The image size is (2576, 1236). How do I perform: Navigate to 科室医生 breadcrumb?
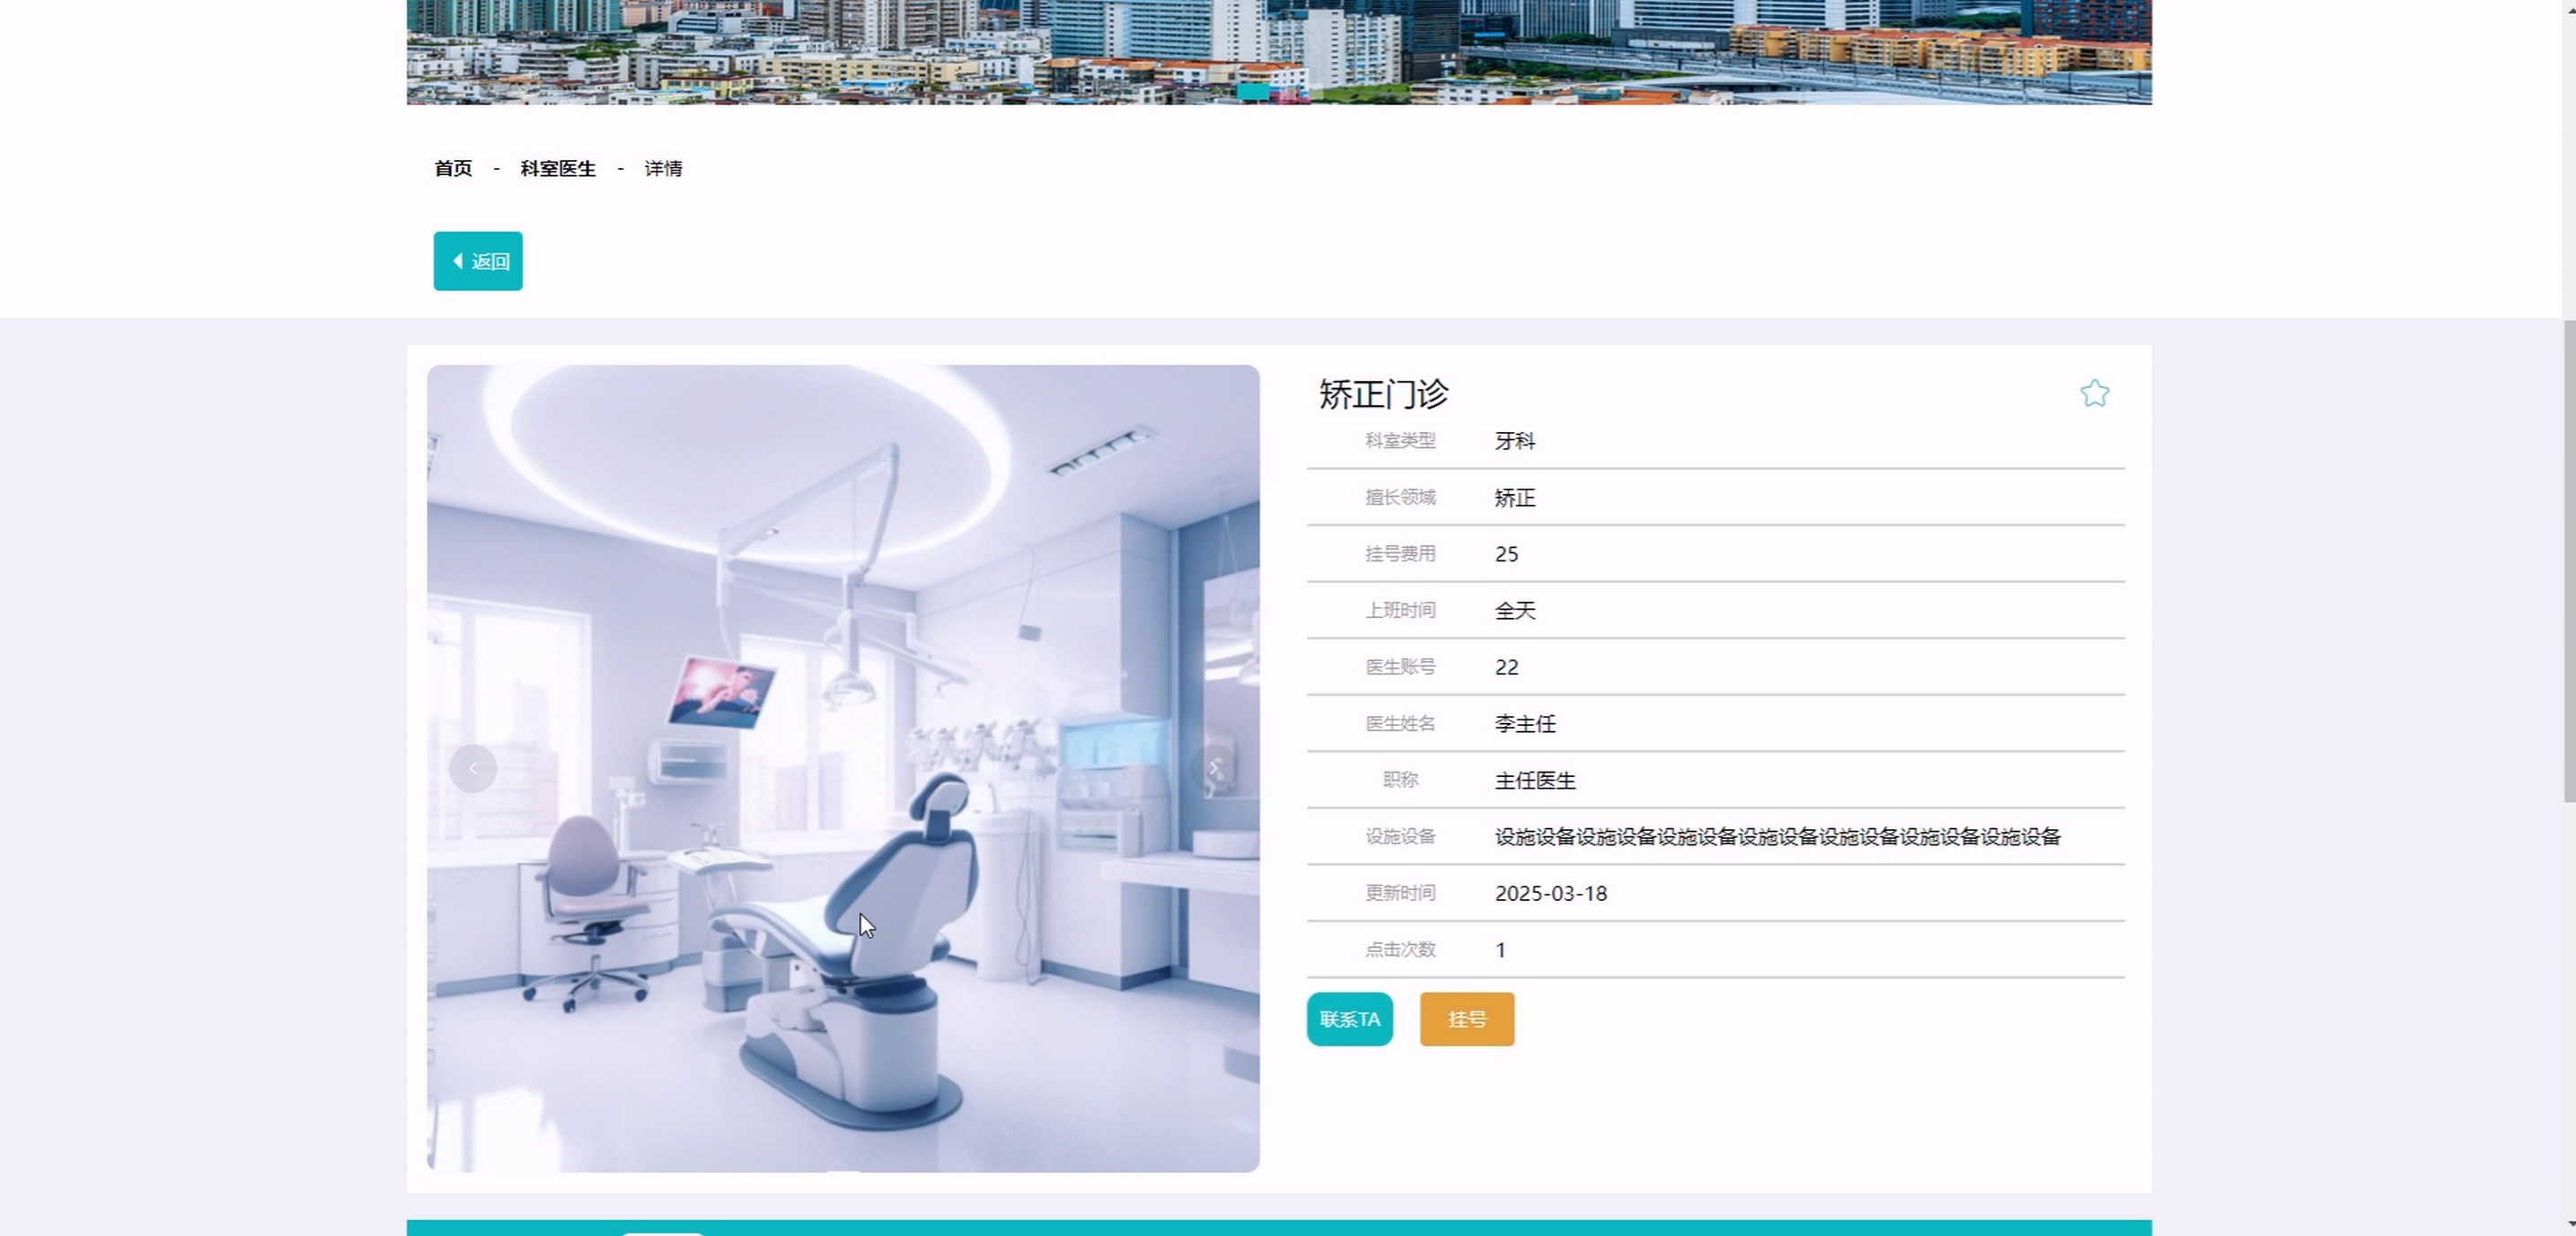pos(558,168)
